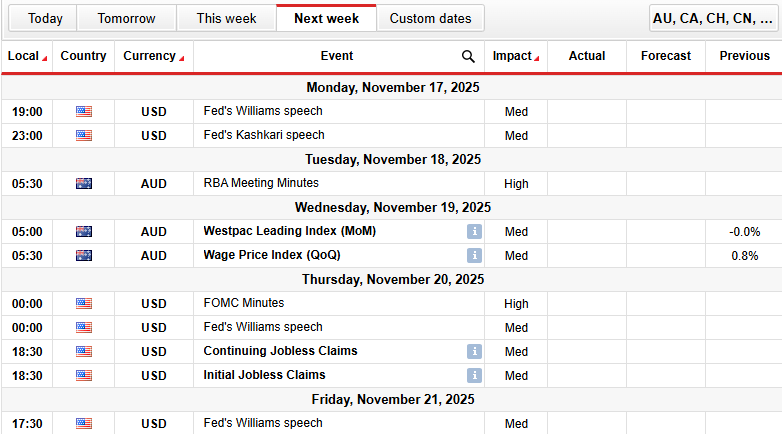Sort the calendar by the Local time column
The height and width of the screenshot is (434, 782).
click(27, 56)
